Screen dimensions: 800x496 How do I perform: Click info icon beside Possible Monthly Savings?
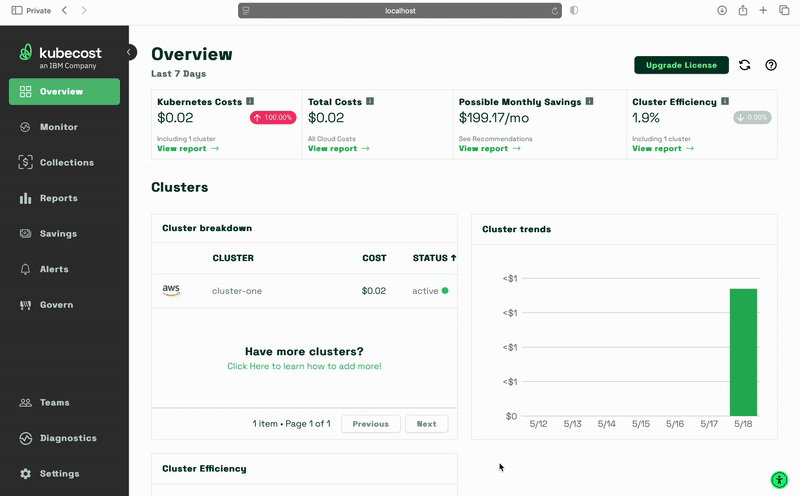coord(589,101)
